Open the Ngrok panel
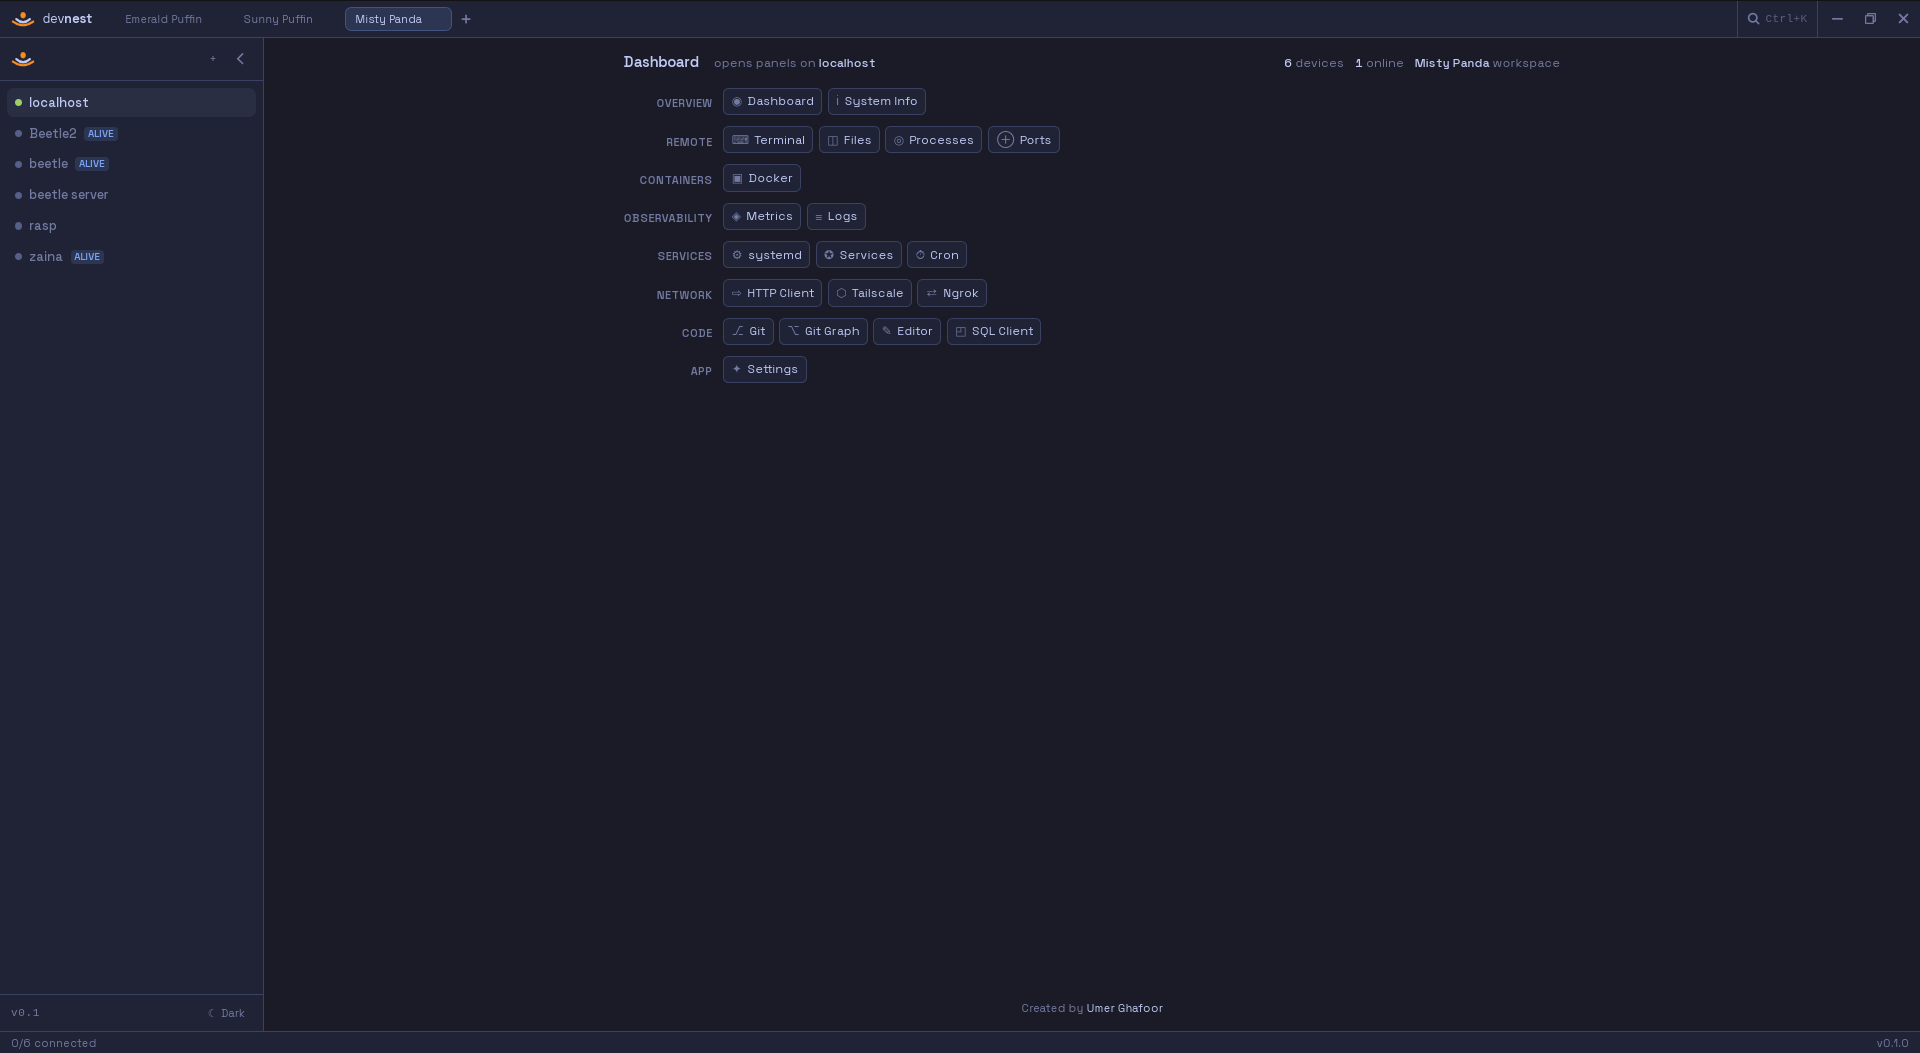Screen dimensions: 1920x1053 (952, 293)
